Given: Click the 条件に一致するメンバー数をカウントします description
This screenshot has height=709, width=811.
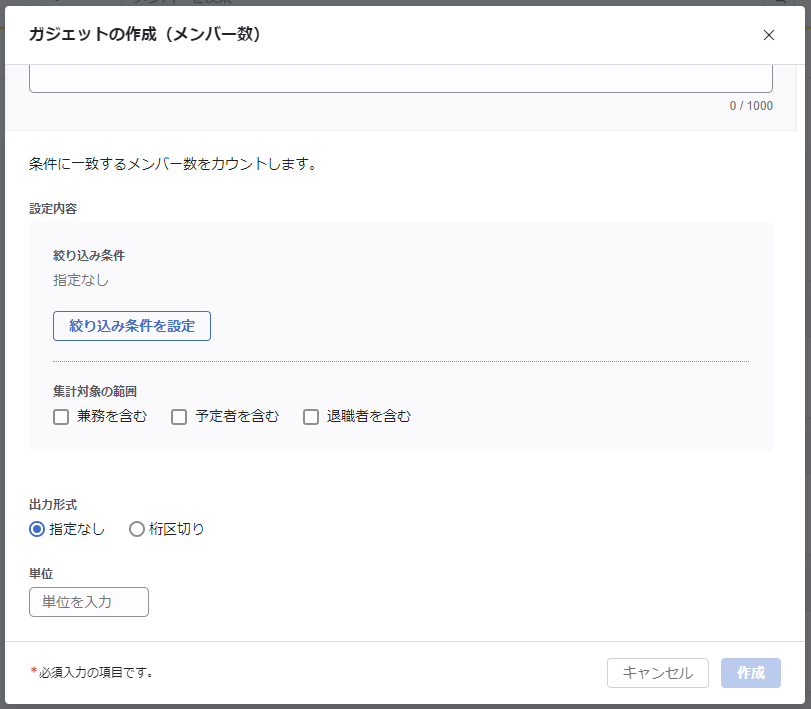Looking at the screenshot, I should click(x=173, y=163).
